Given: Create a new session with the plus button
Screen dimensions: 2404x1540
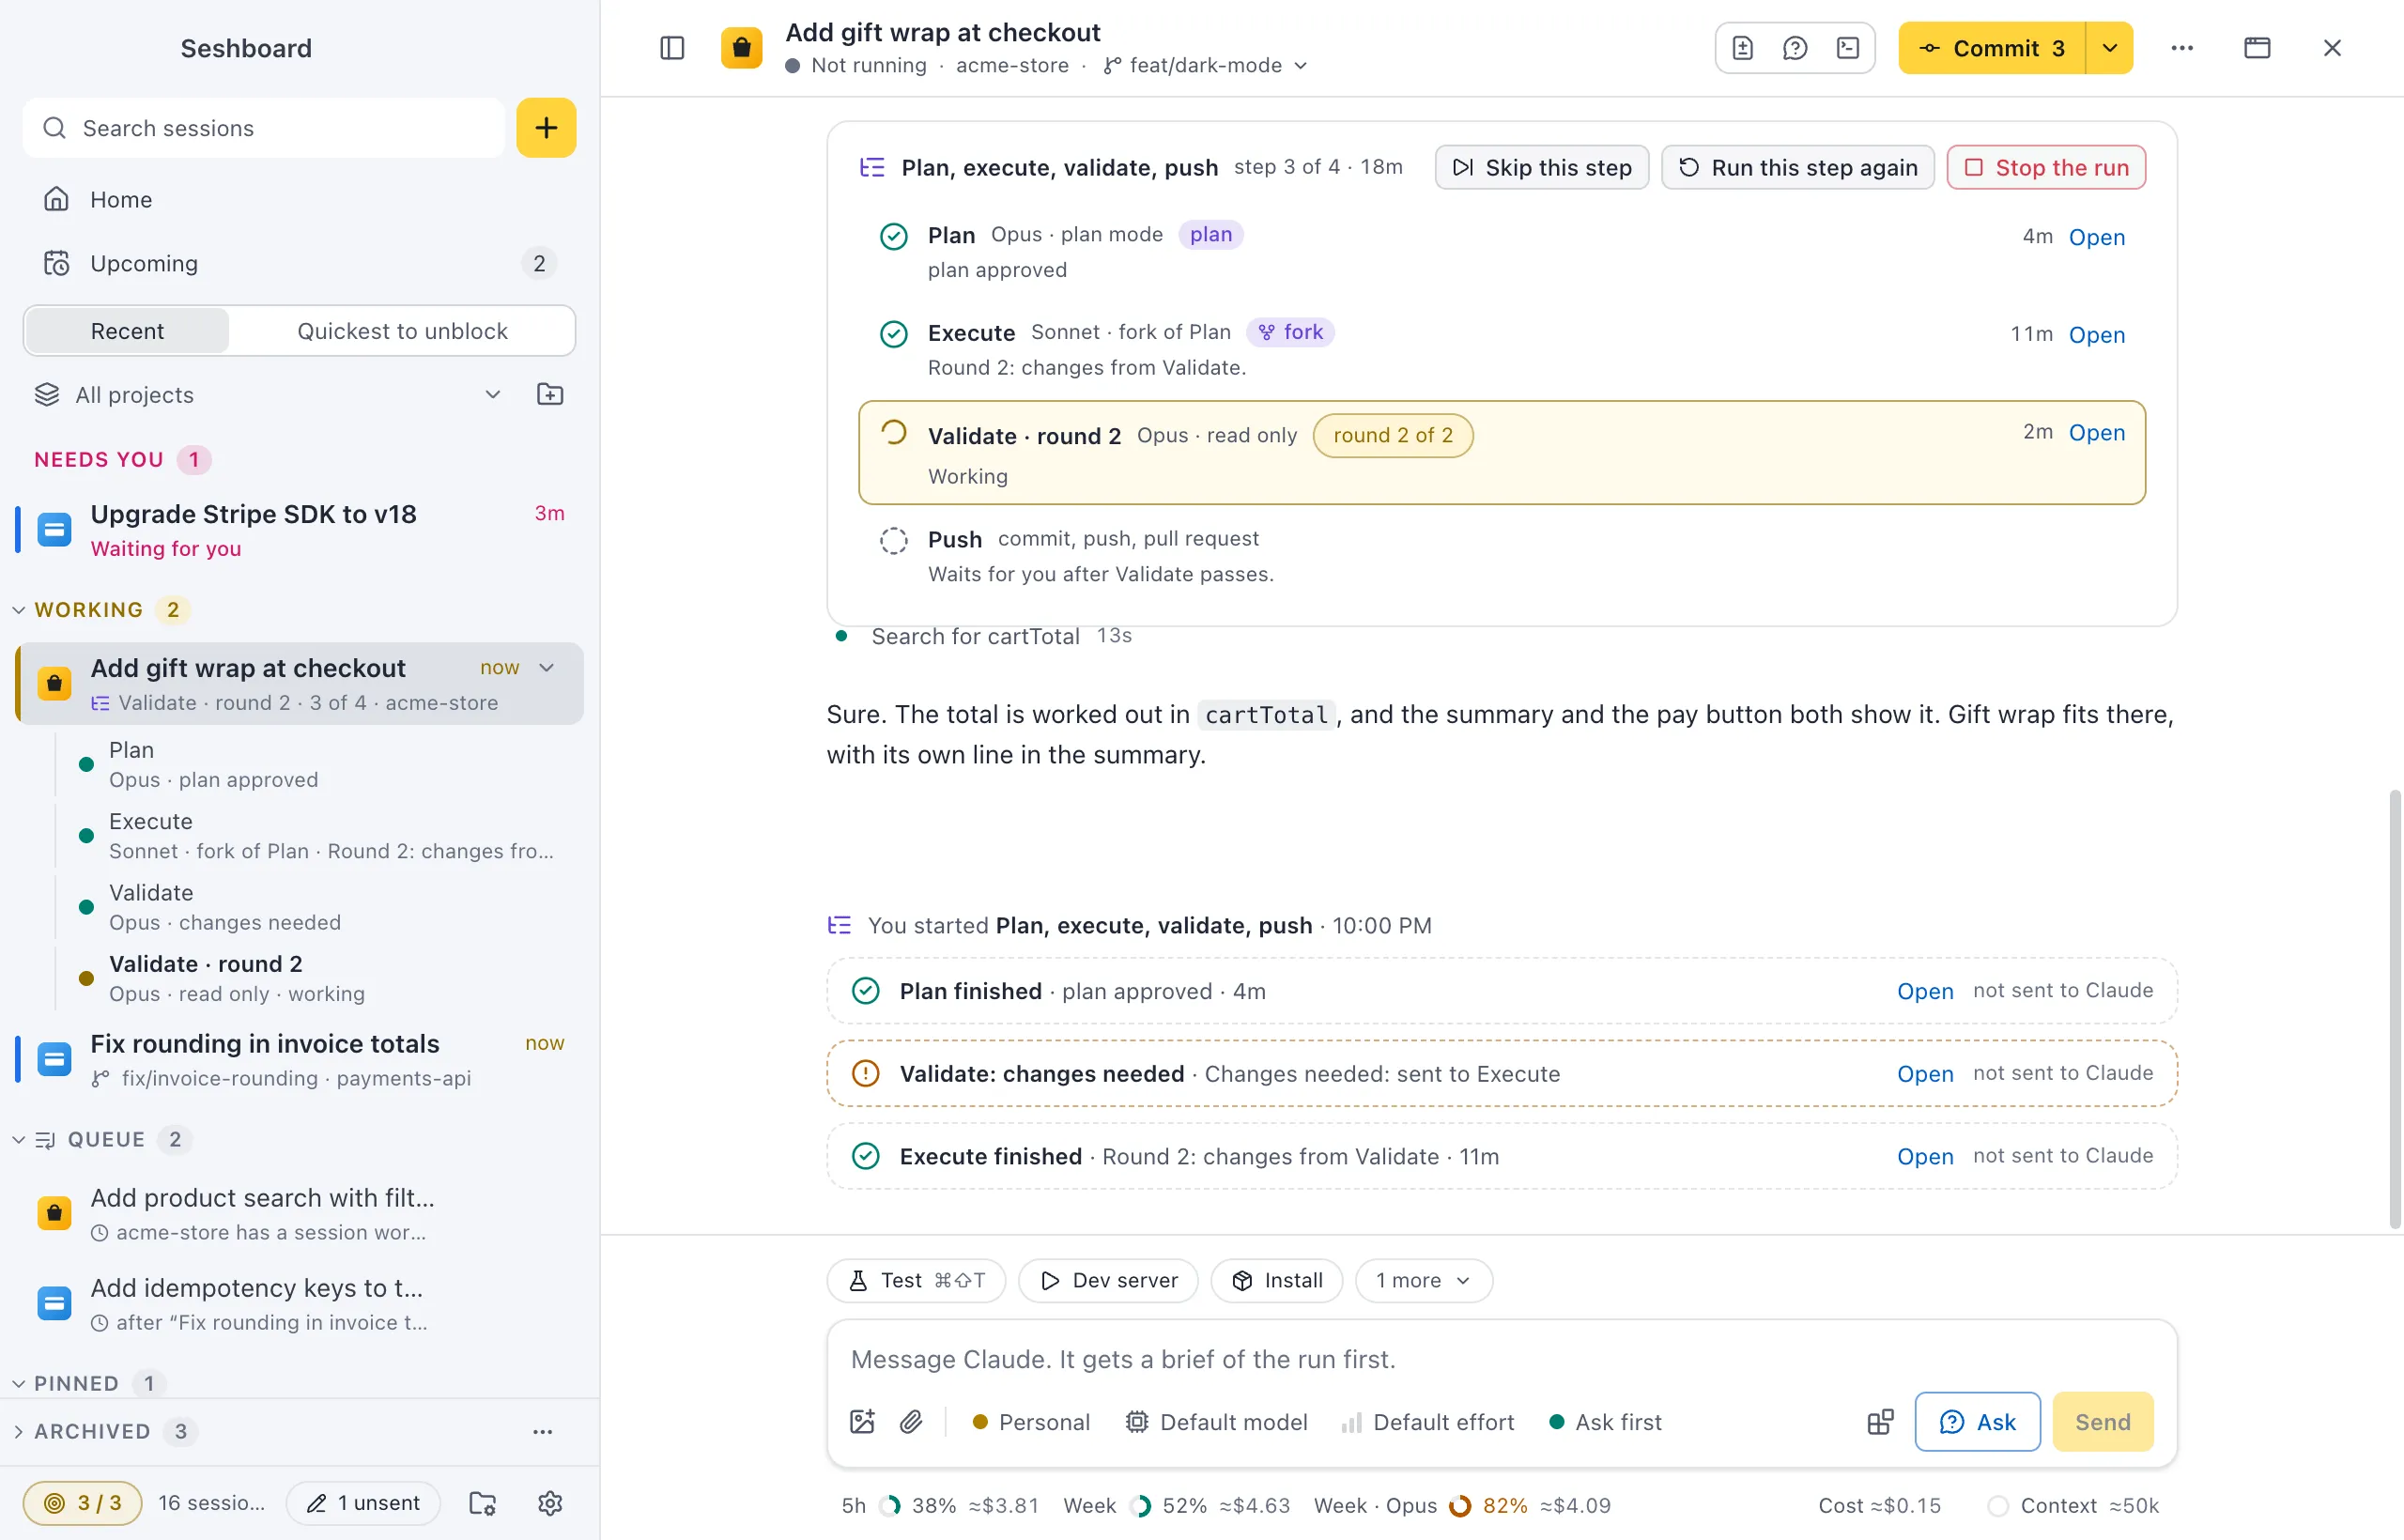Looking at the screenshot, I should [546, 128].
